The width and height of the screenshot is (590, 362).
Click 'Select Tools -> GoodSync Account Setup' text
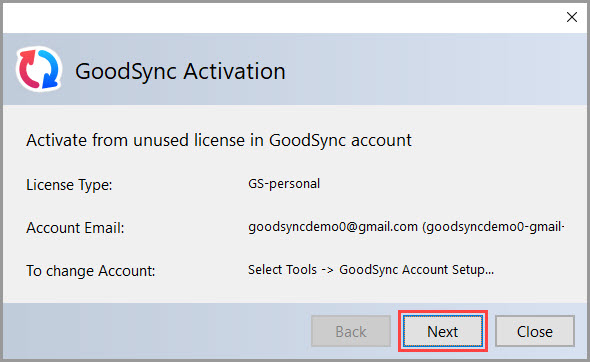(371, 270)
